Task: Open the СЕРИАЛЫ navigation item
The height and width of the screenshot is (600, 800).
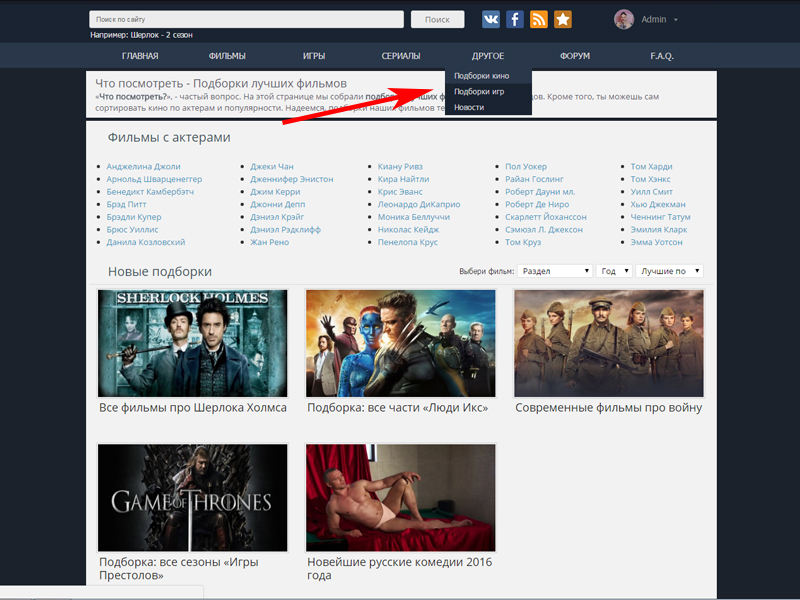Action: 401,56
